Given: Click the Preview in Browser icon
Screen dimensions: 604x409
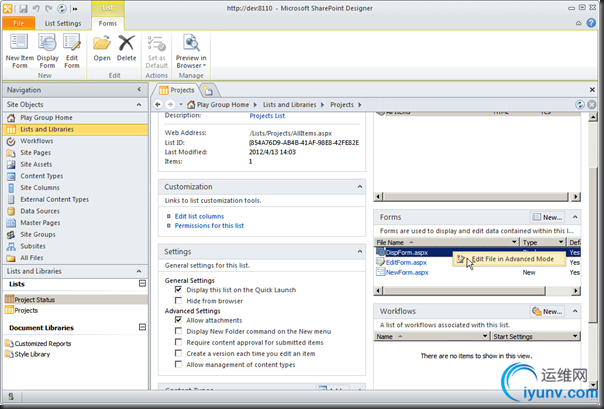Looking at the screenshot, I should [x=191, y=43].
